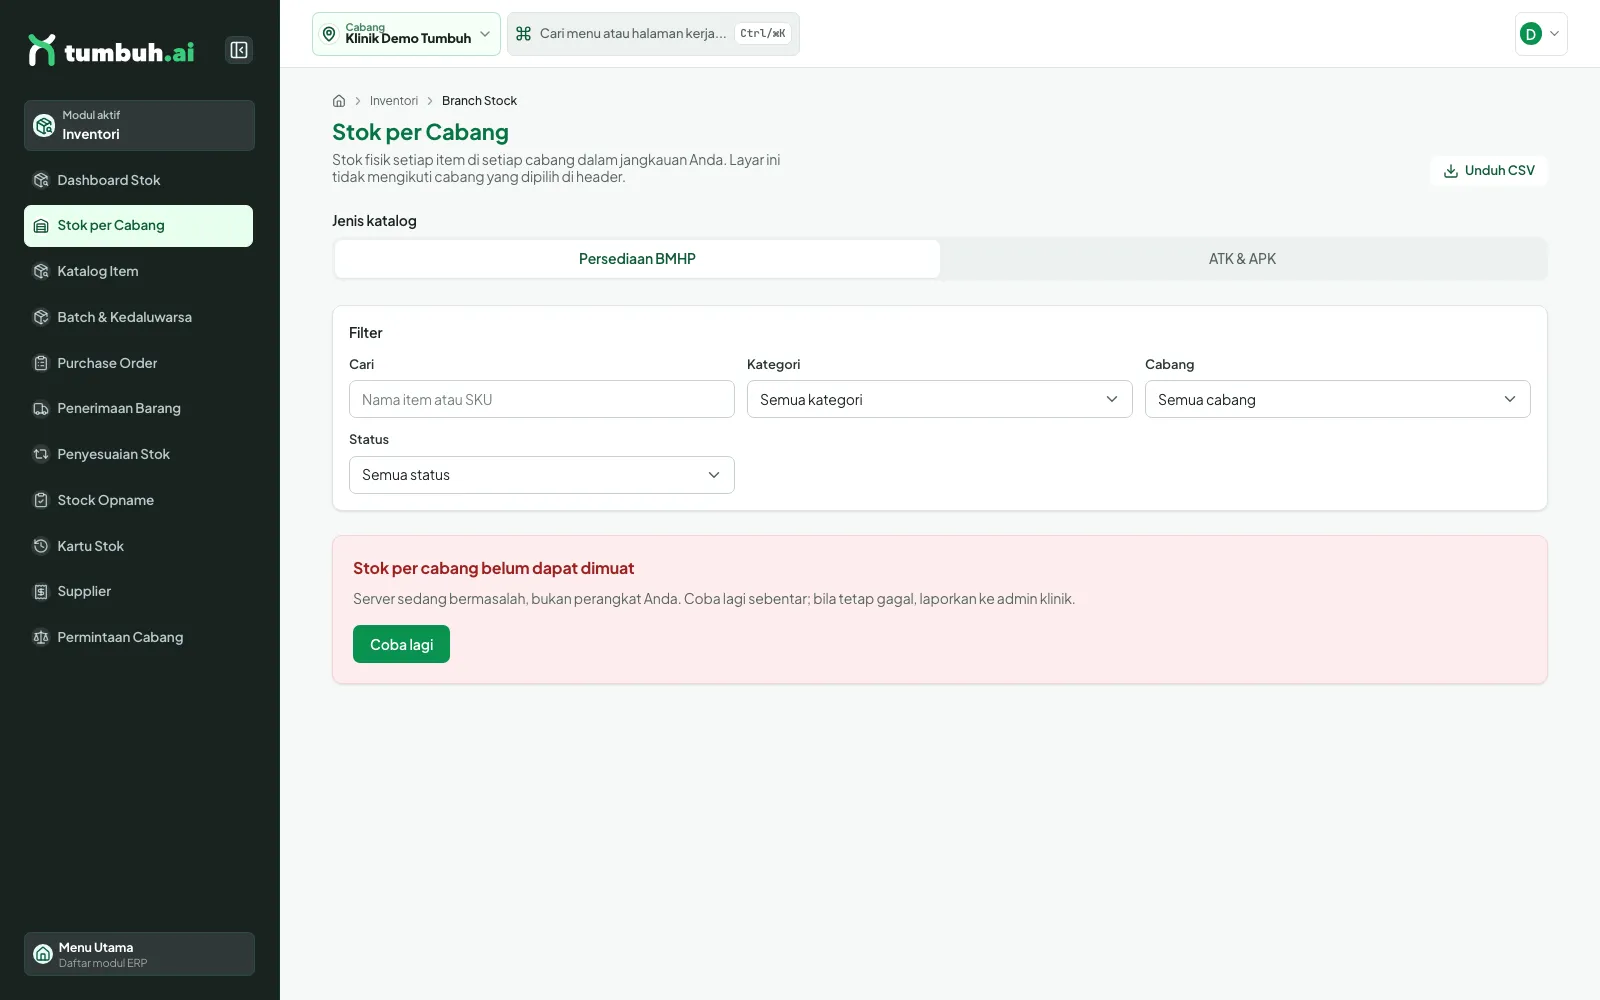Open the Modul aktif Inventori switcher
This screenshot has height=1000, width=1600.
[x=139, y=125]
